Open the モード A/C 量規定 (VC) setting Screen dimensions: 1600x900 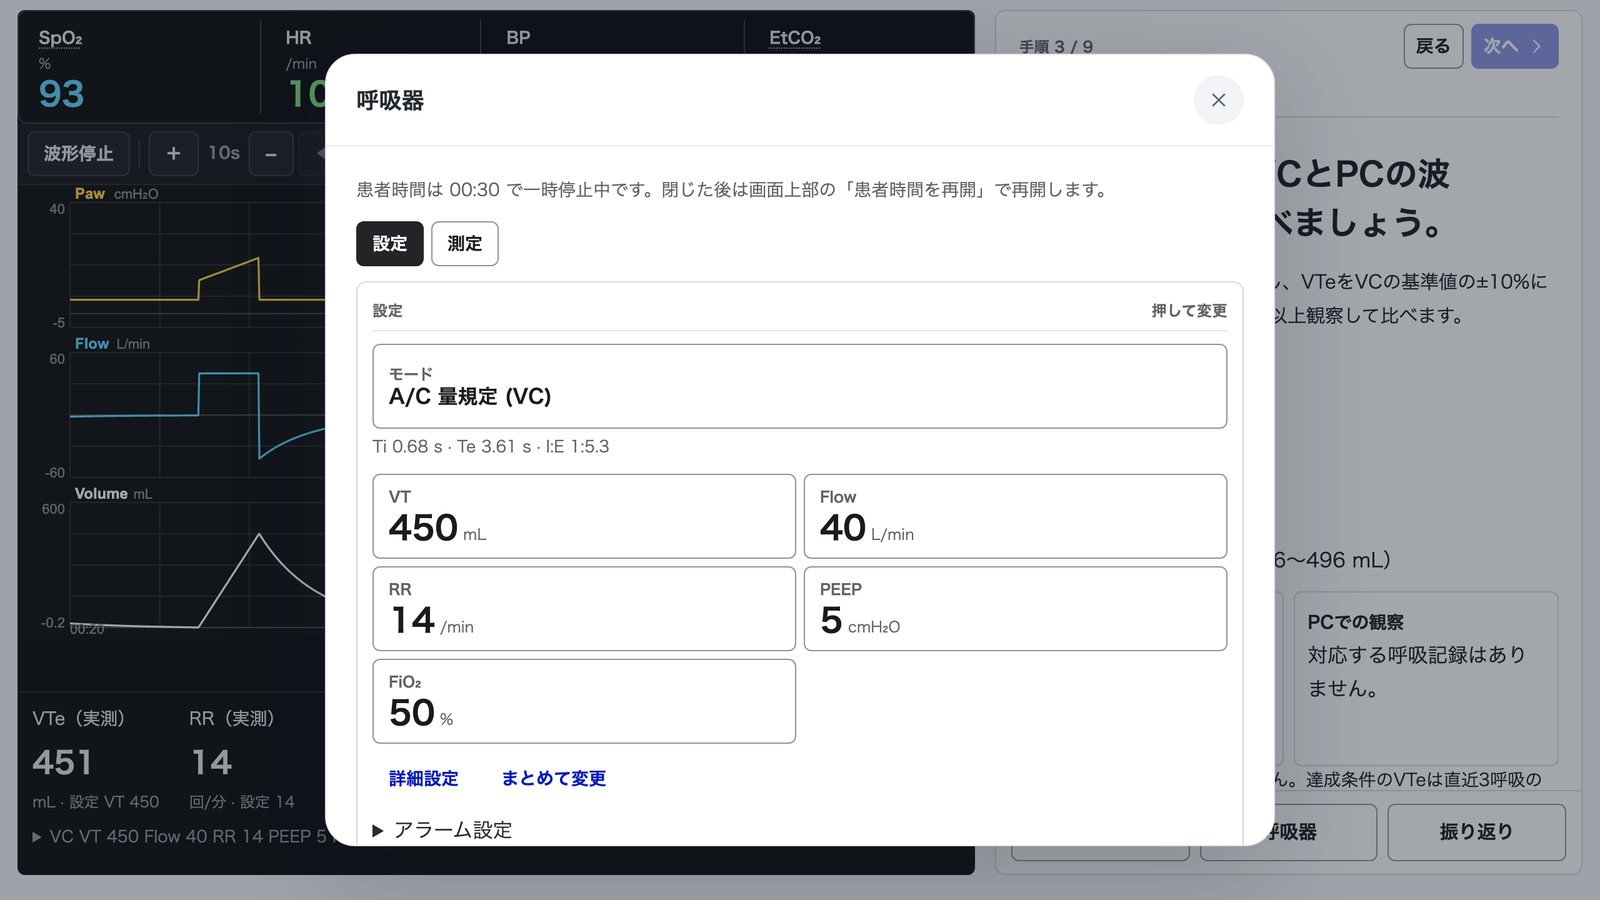pos(800,386)
